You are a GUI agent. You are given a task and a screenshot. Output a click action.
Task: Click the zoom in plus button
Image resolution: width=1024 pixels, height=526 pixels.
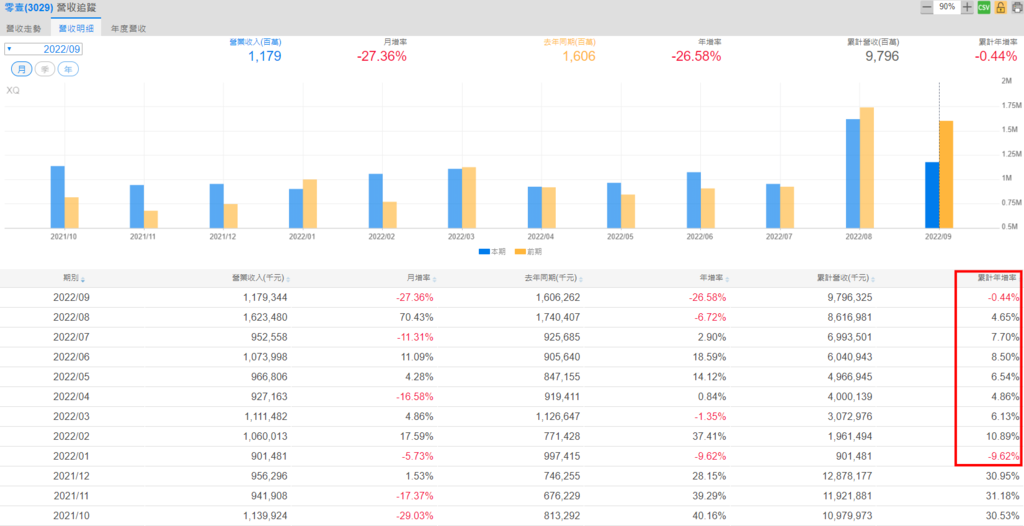[967, 7]
